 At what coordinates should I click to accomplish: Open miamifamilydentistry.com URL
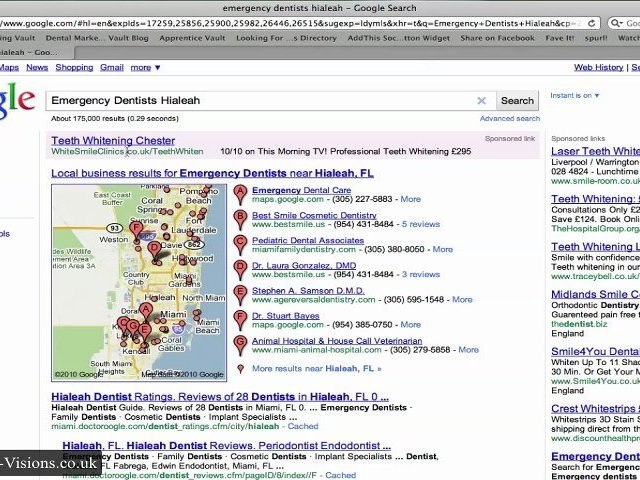[x=304, y=249]
